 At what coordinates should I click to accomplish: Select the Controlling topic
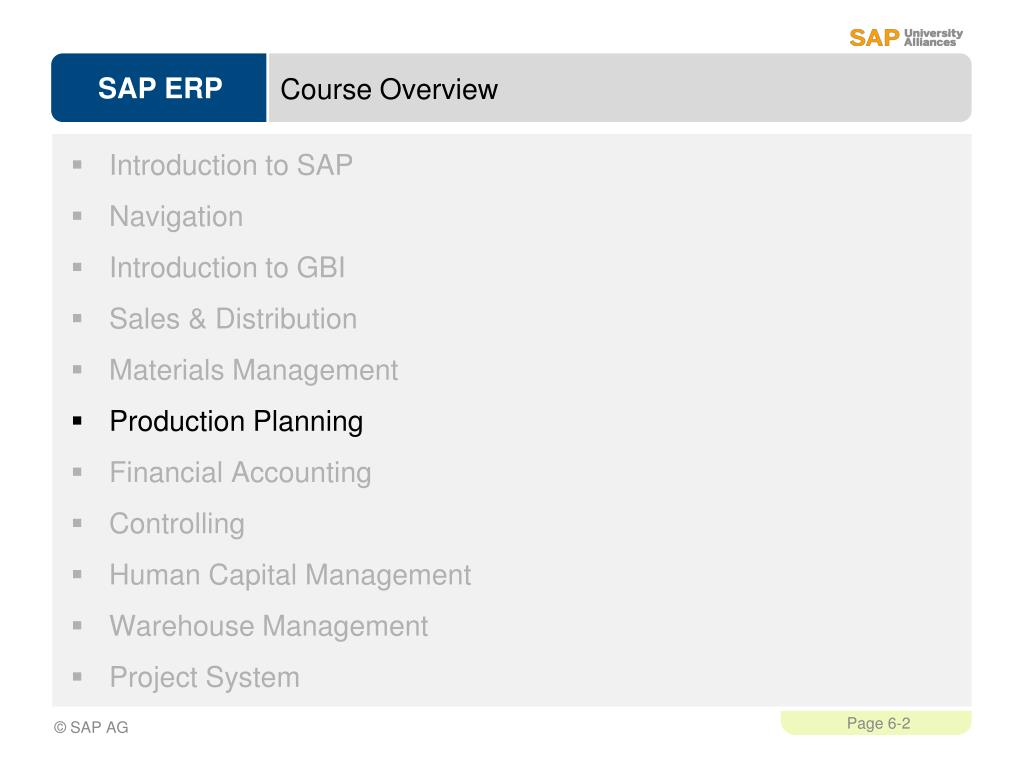177,524
